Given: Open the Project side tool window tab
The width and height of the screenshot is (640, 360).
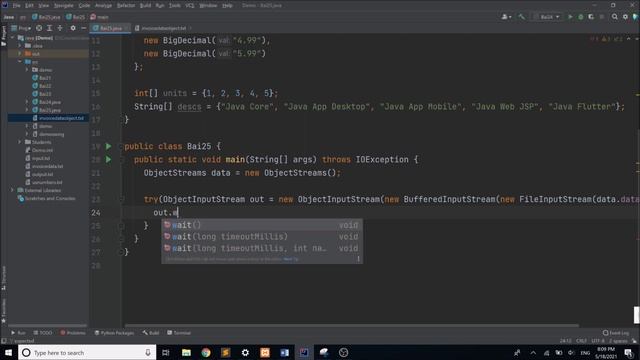Looking at the screenshot, I should 4,36.
